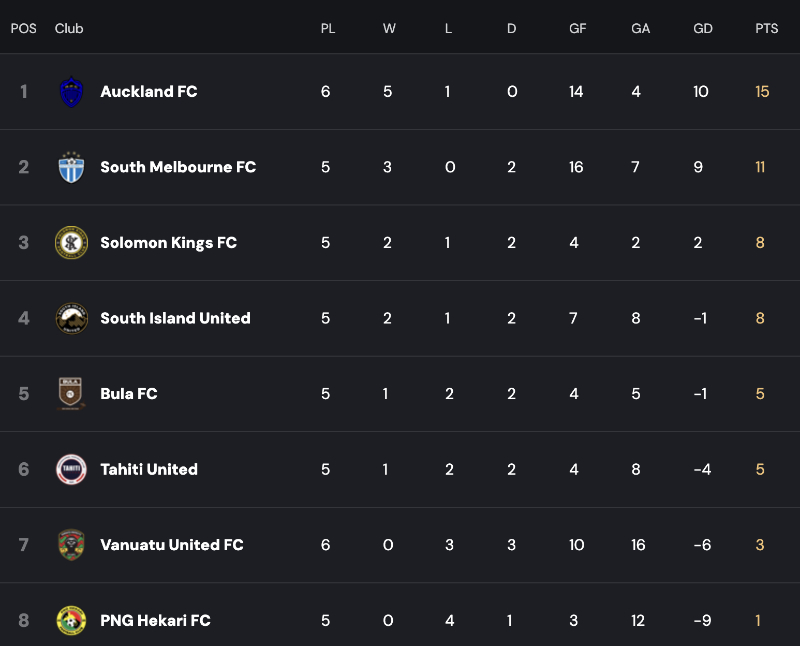This screenshot has width=800, height=646.
Task: Click the Tahiti United logo
Action: click(71, 469)
